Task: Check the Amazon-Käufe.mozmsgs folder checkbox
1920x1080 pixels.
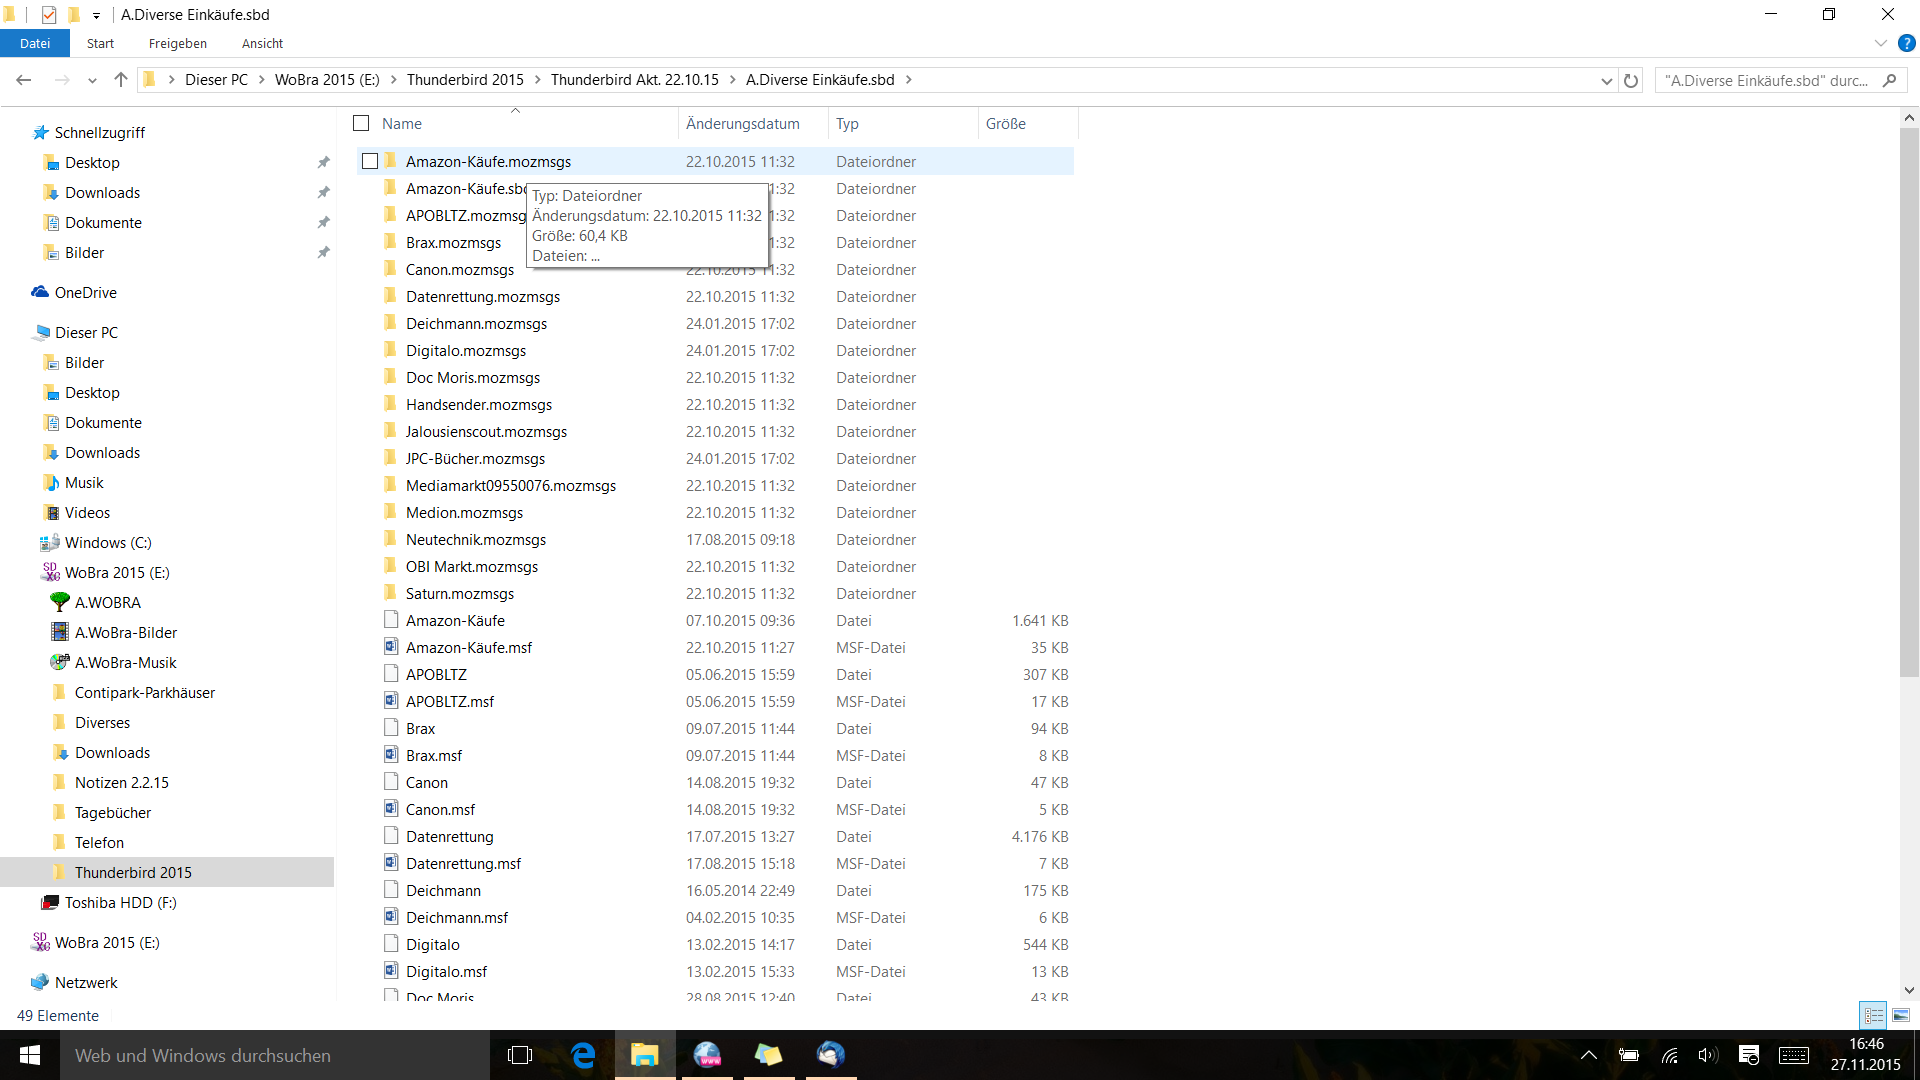Action: [x=370, y=161]
